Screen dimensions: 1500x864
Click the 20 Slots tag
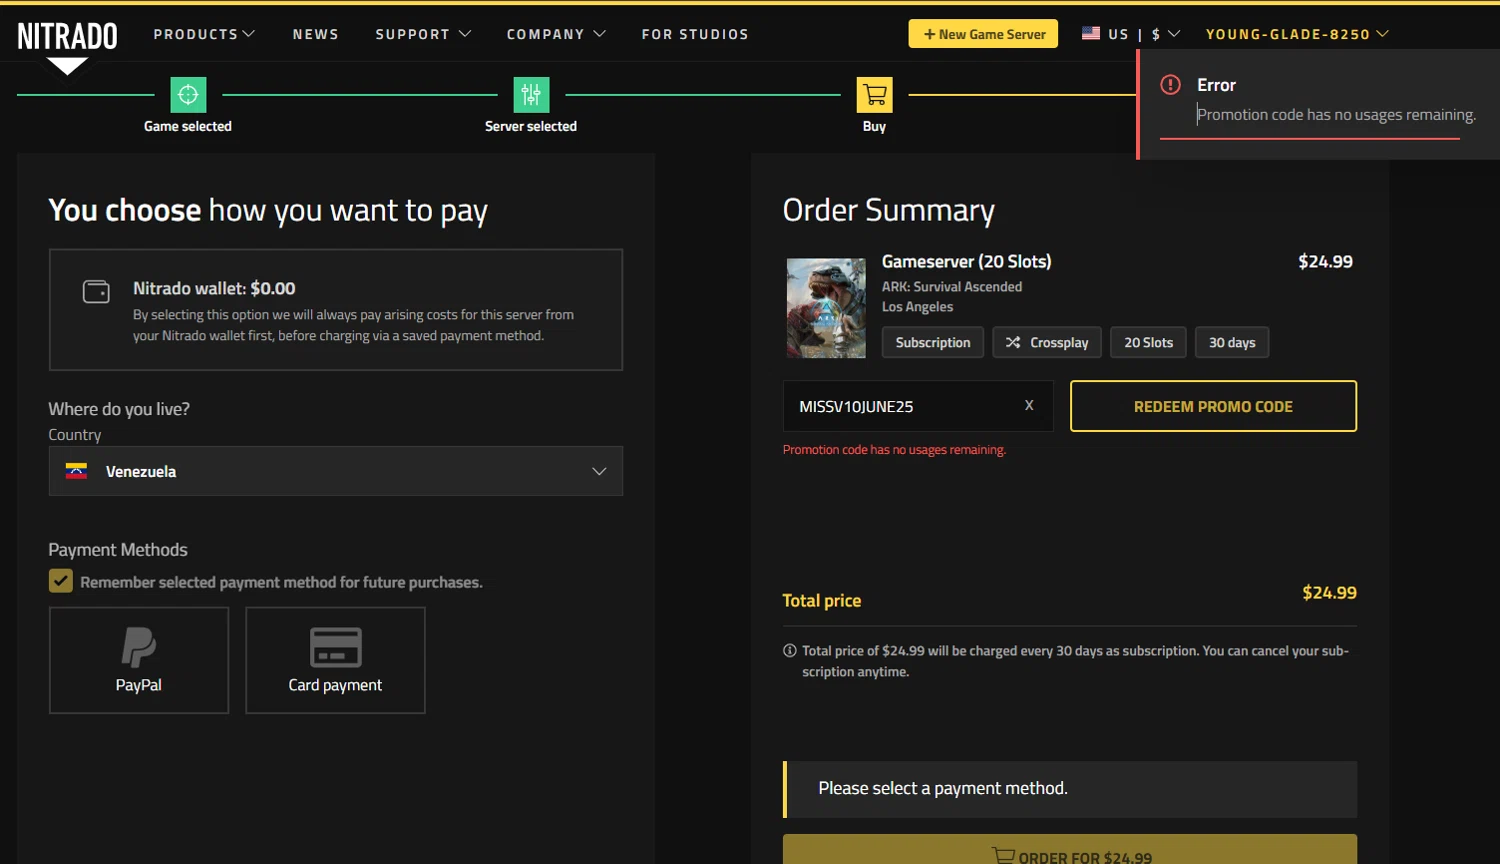point(1148,342)
